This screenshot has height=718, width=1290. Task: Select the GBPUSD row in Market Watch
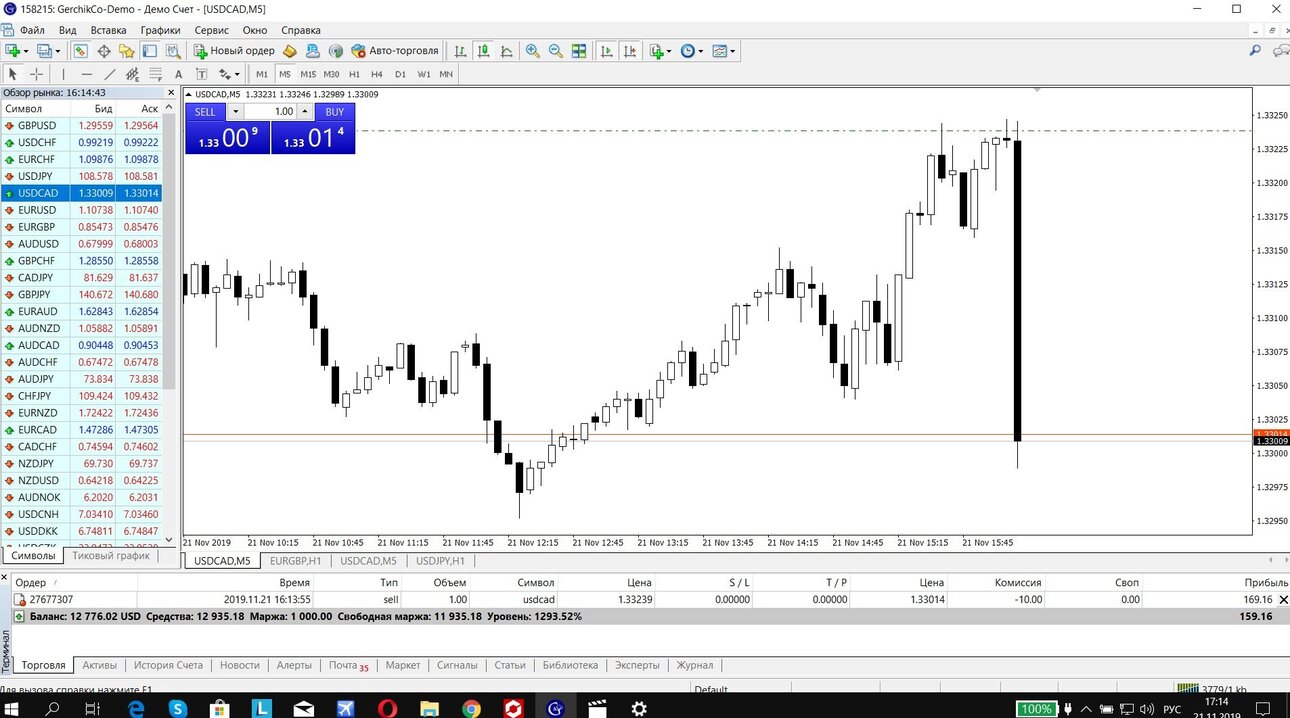[81, 125]
